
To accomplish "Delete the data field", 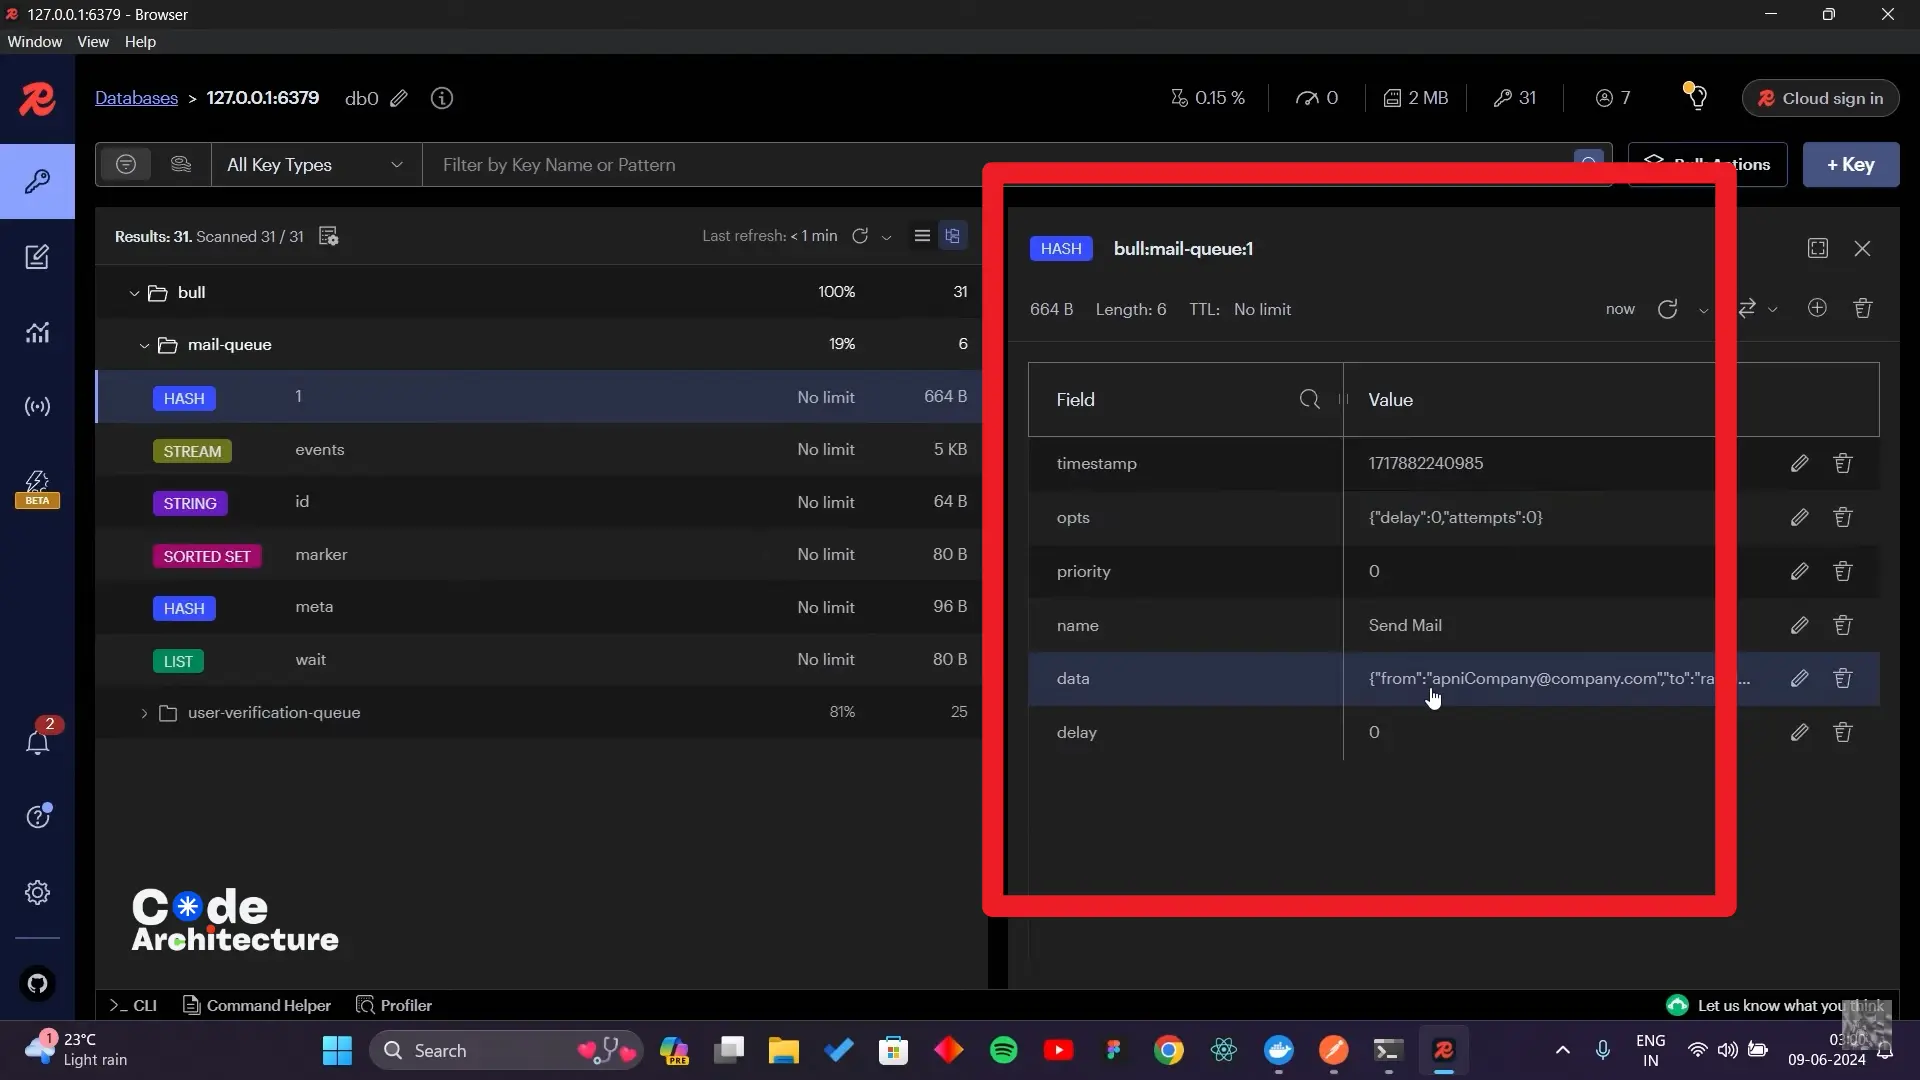I will 1843,678.
